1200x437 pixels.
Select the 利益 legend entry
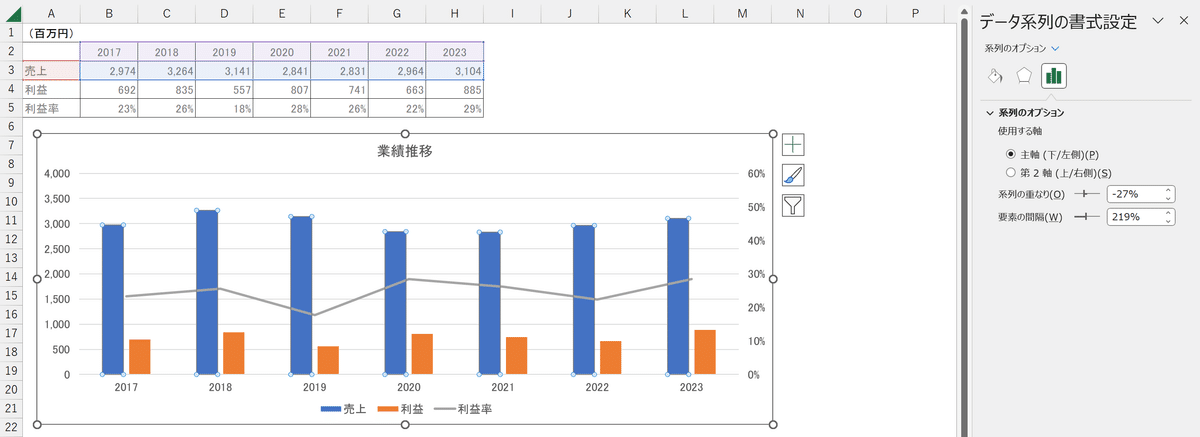point(400,409)
